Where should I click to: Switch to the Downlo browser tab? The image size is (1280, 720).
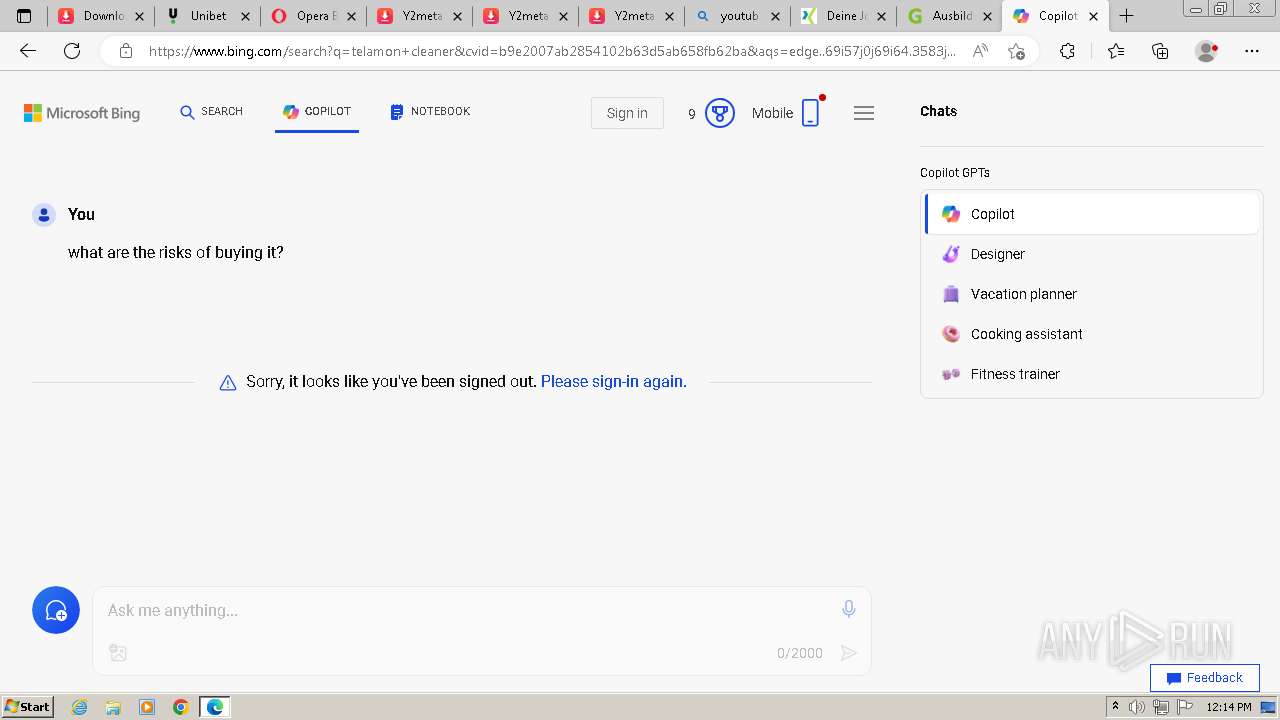(x=101, y=16)
